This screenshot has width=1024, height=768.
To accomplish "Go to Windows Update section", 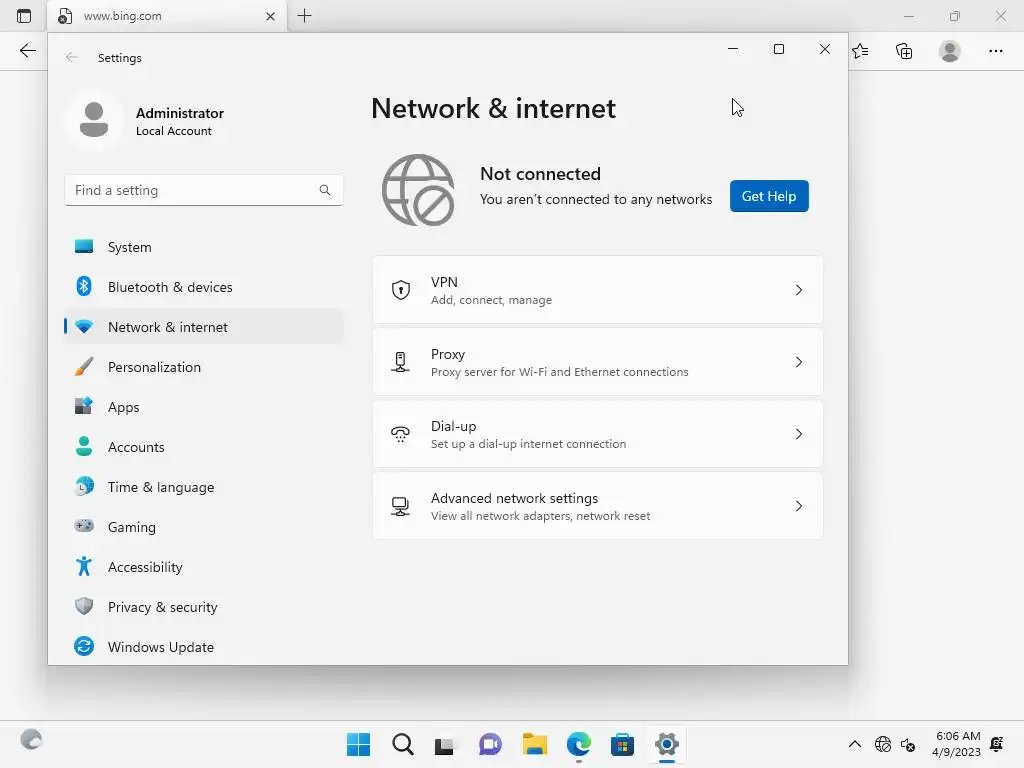I will 204,647.
